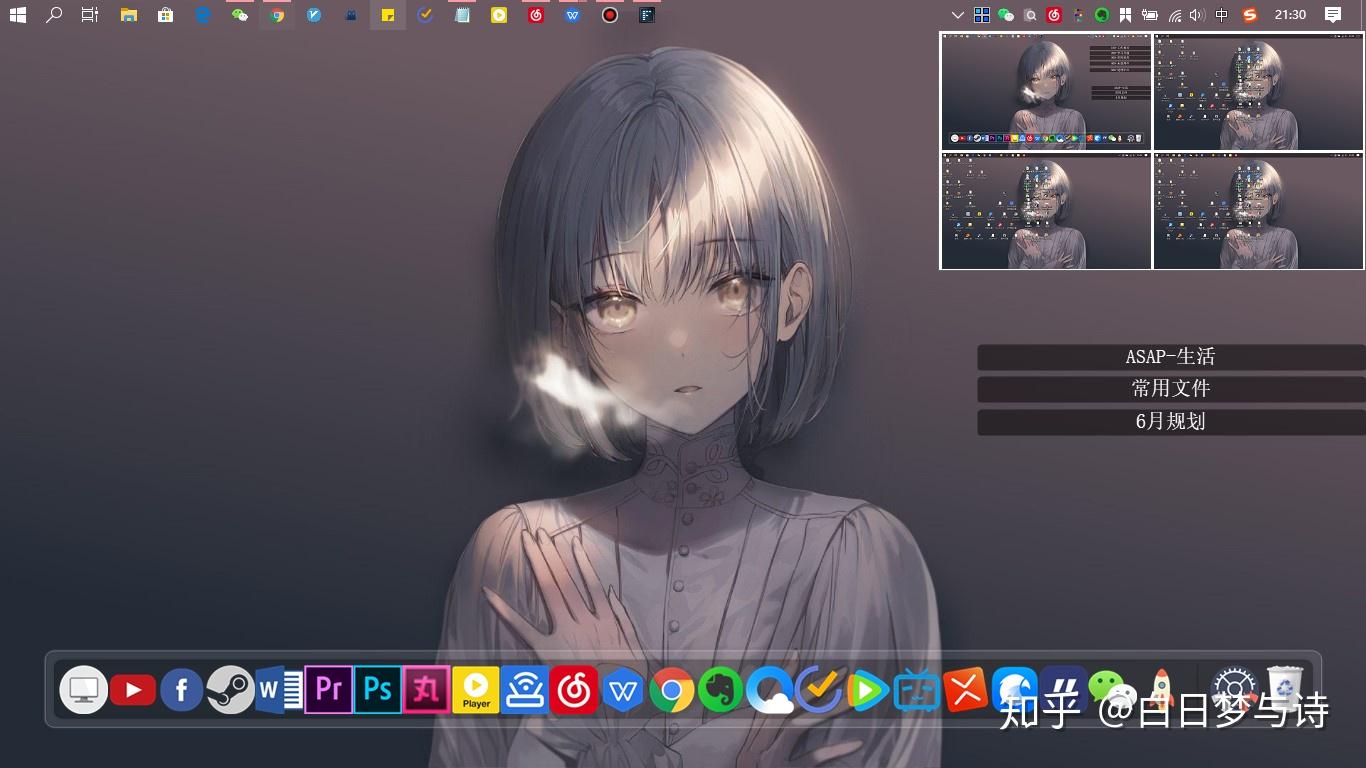Image resolution: width=1366 pixels, height=768 pixels.
Task: Launch NetEase Cloud Music from the dock
Action: 574,690
